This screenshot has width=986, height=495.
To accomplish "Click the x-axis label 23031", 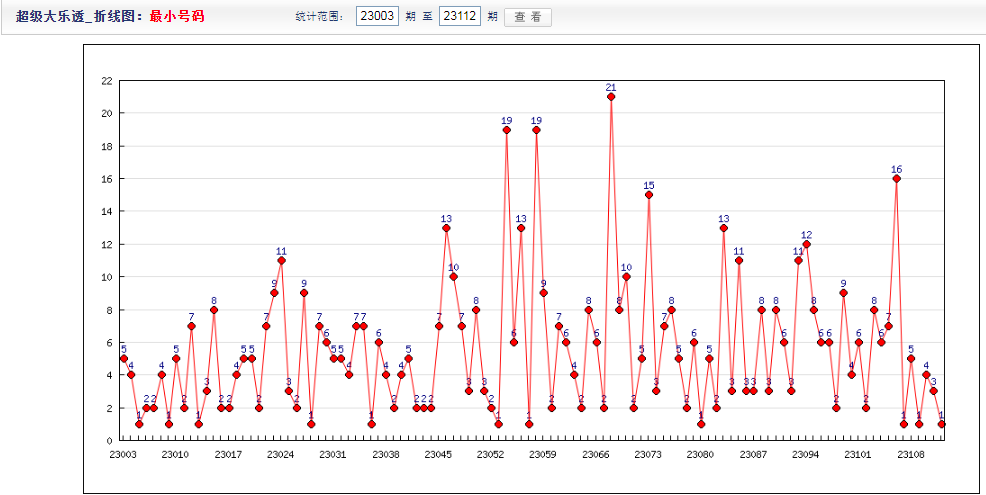I will click(333, 454).
